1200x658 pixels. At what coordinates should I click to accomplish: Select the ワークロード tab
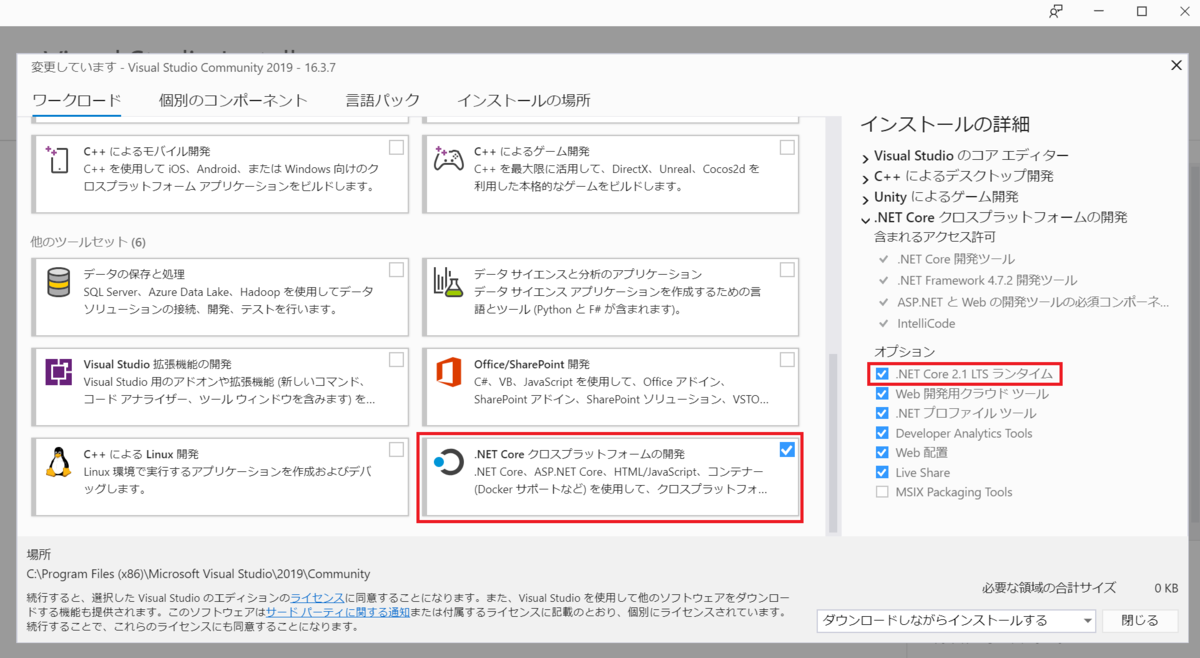click(77, 100)
